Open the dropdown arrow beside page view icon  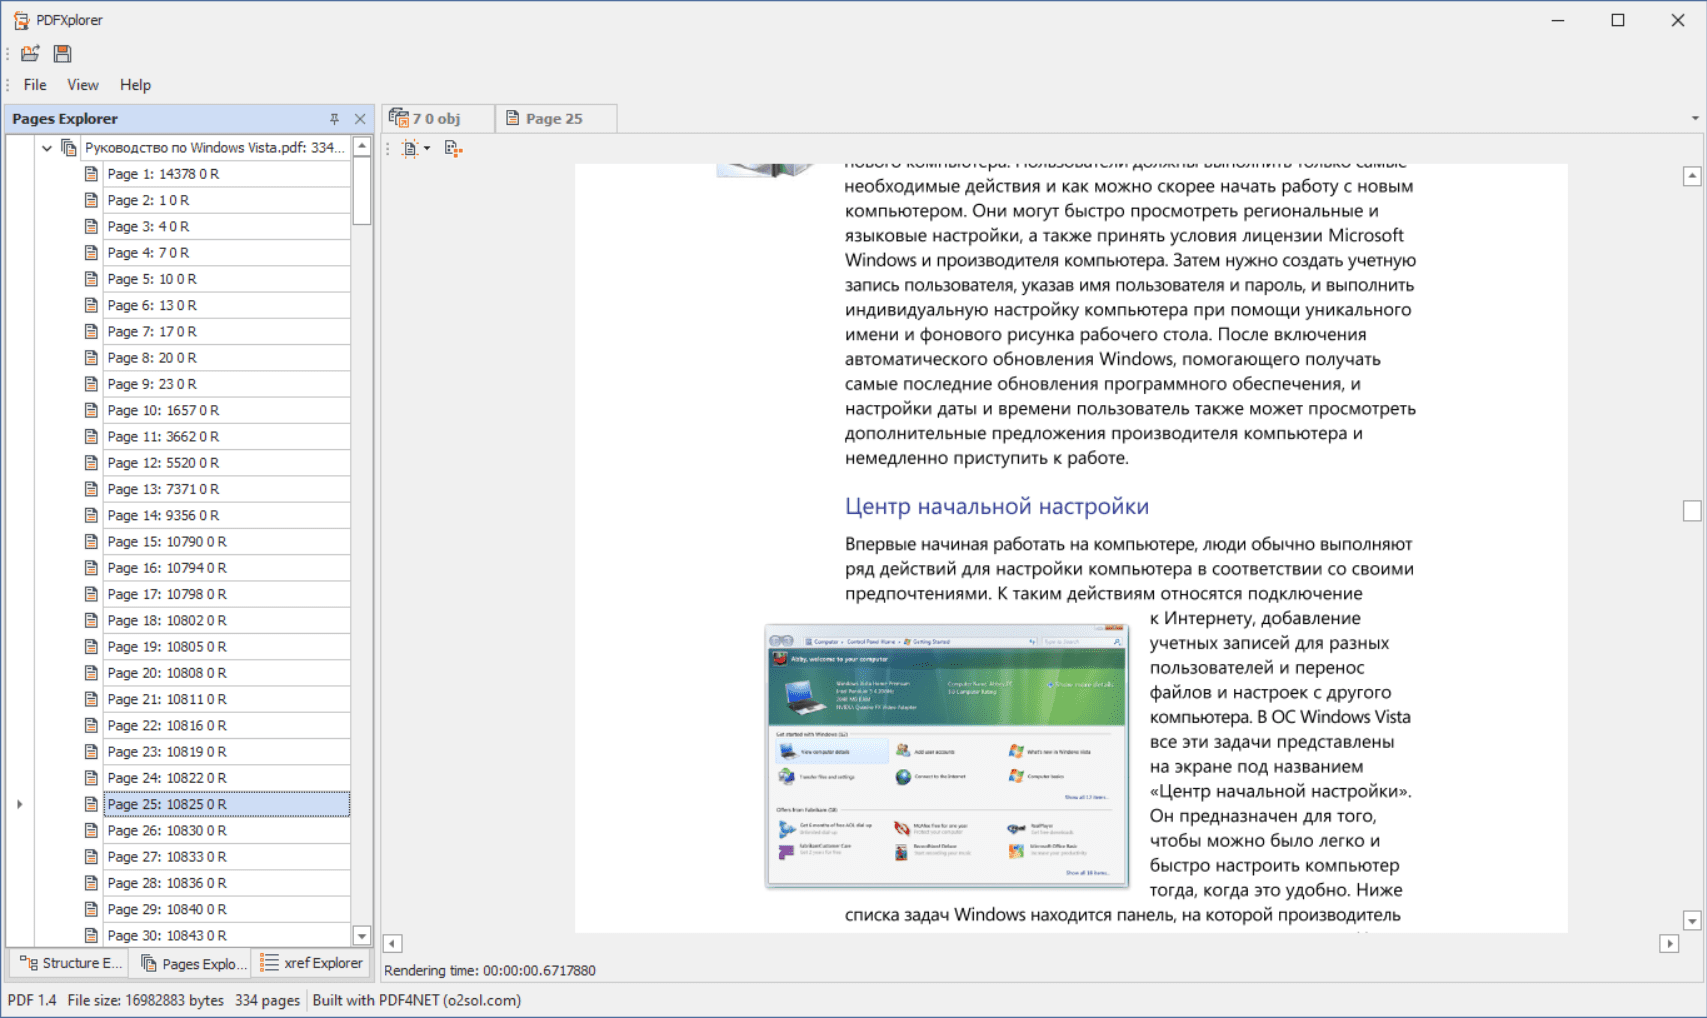[x=427, y=149]
